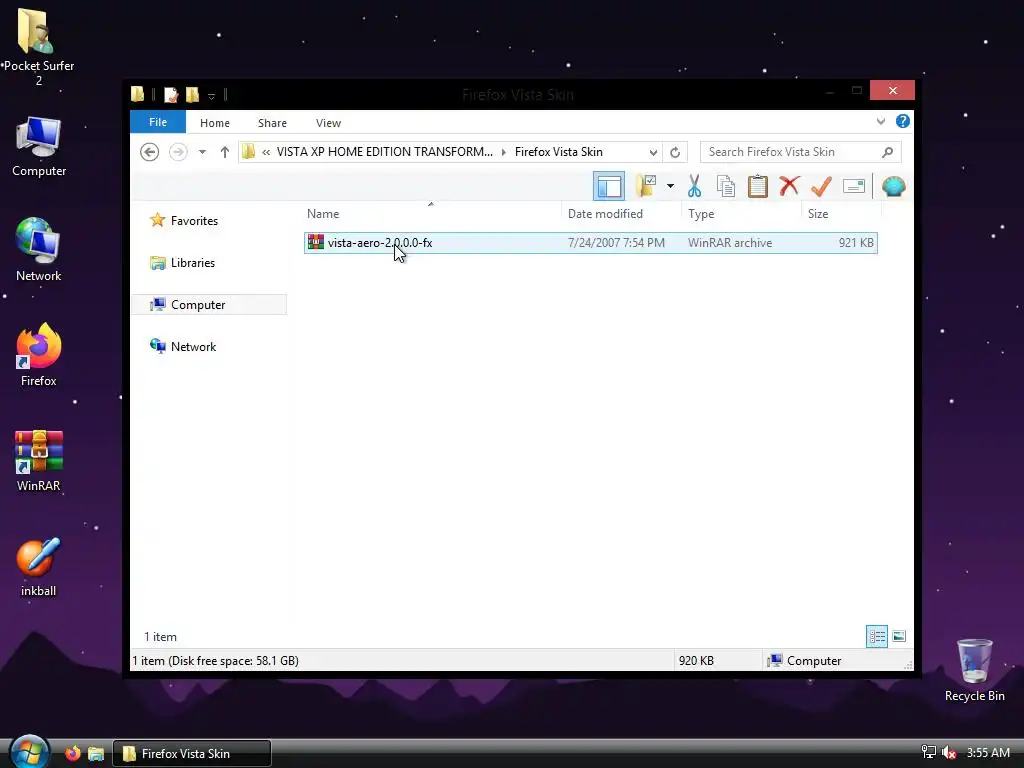The height and width of the screenshot is (768, 1024).
Task: Click the WinRAR archive type cell
Action: [x=729, y=243]
